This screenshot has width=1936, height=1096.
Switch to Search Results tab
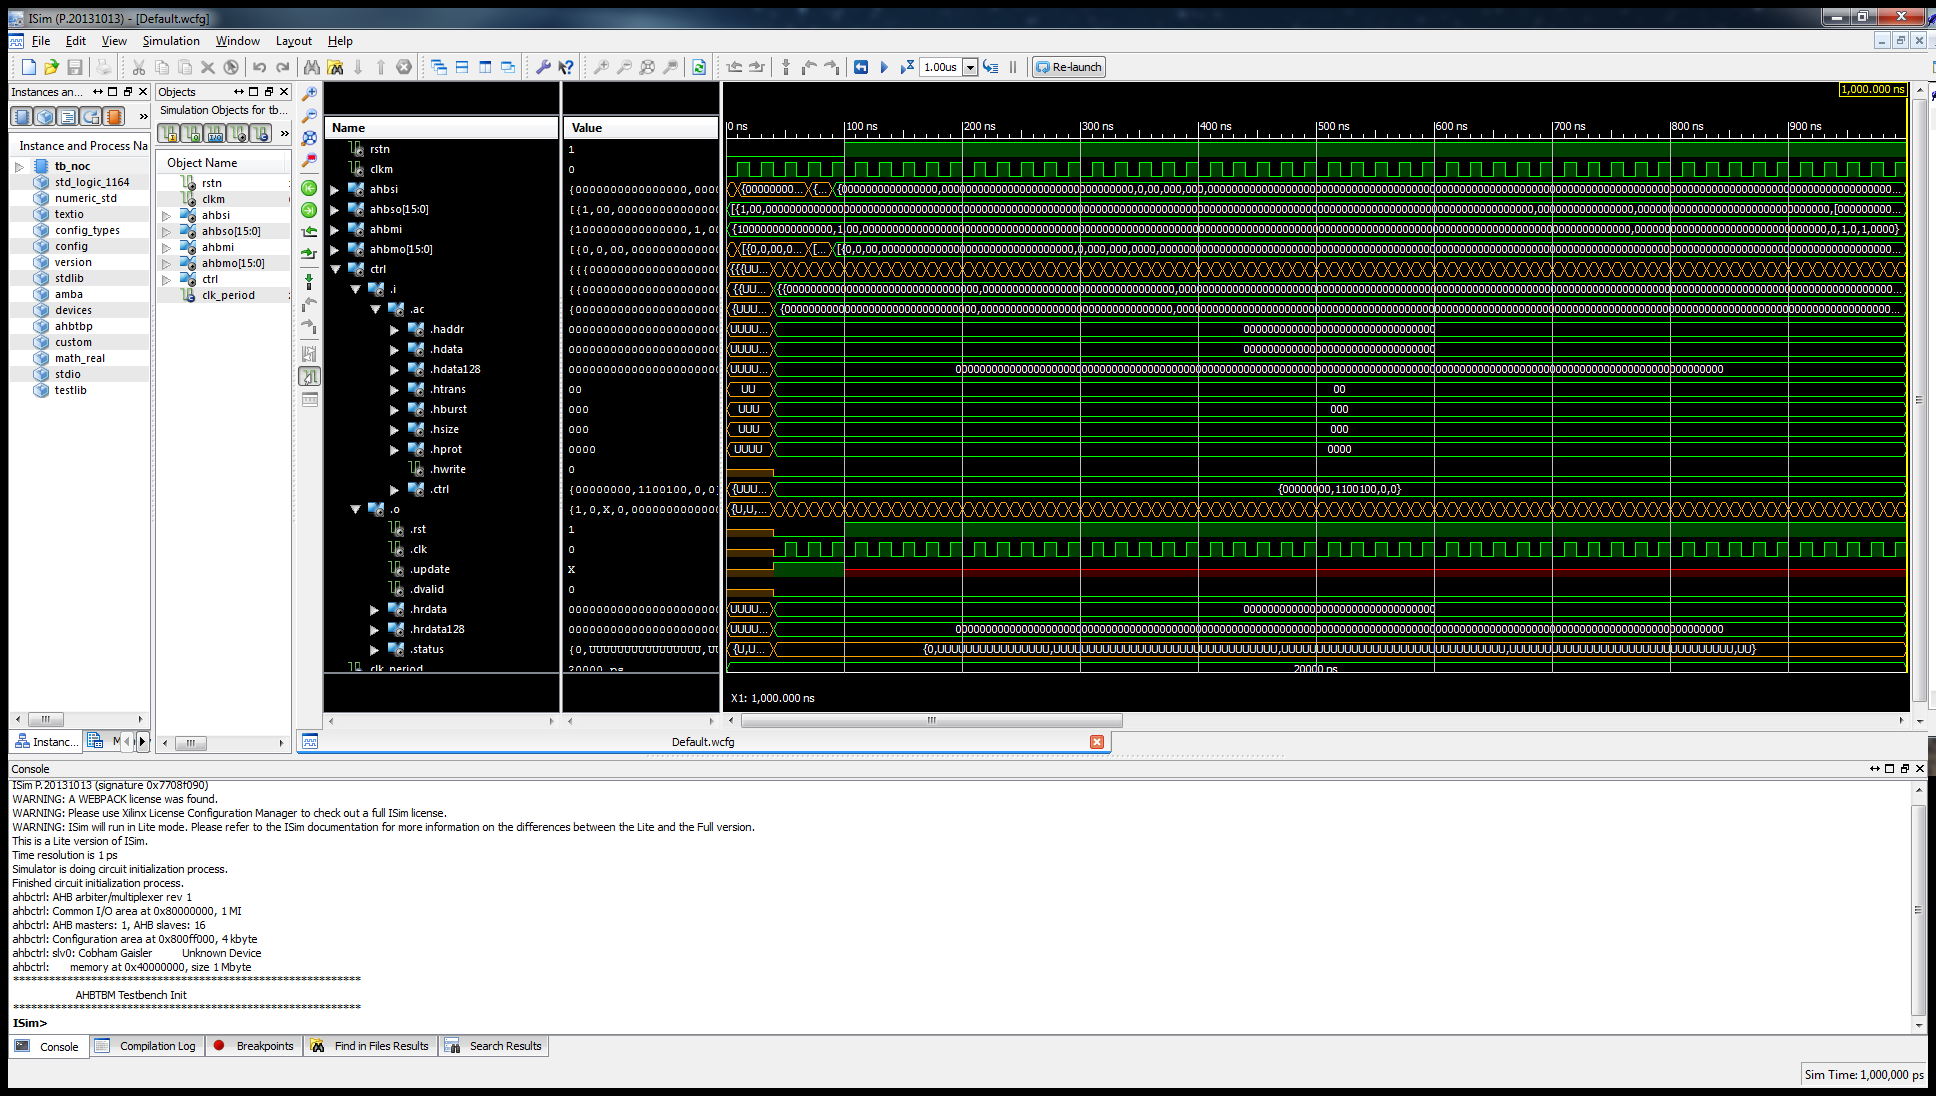pyautogui.click(x=495, y=1046)
